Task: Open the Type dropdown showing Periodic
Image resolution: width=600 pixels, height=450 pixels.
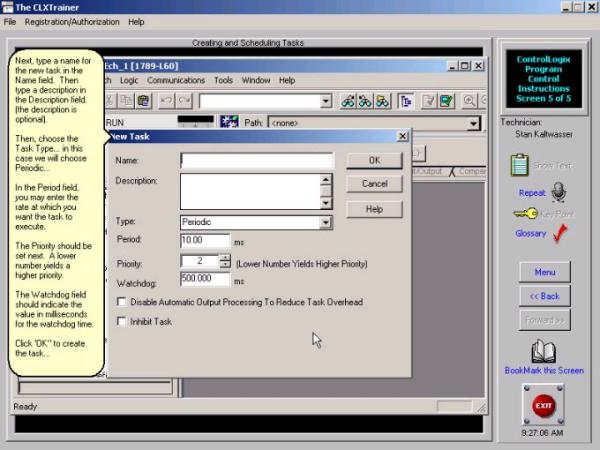Action: pyautogui.click(x=325, y=222)
